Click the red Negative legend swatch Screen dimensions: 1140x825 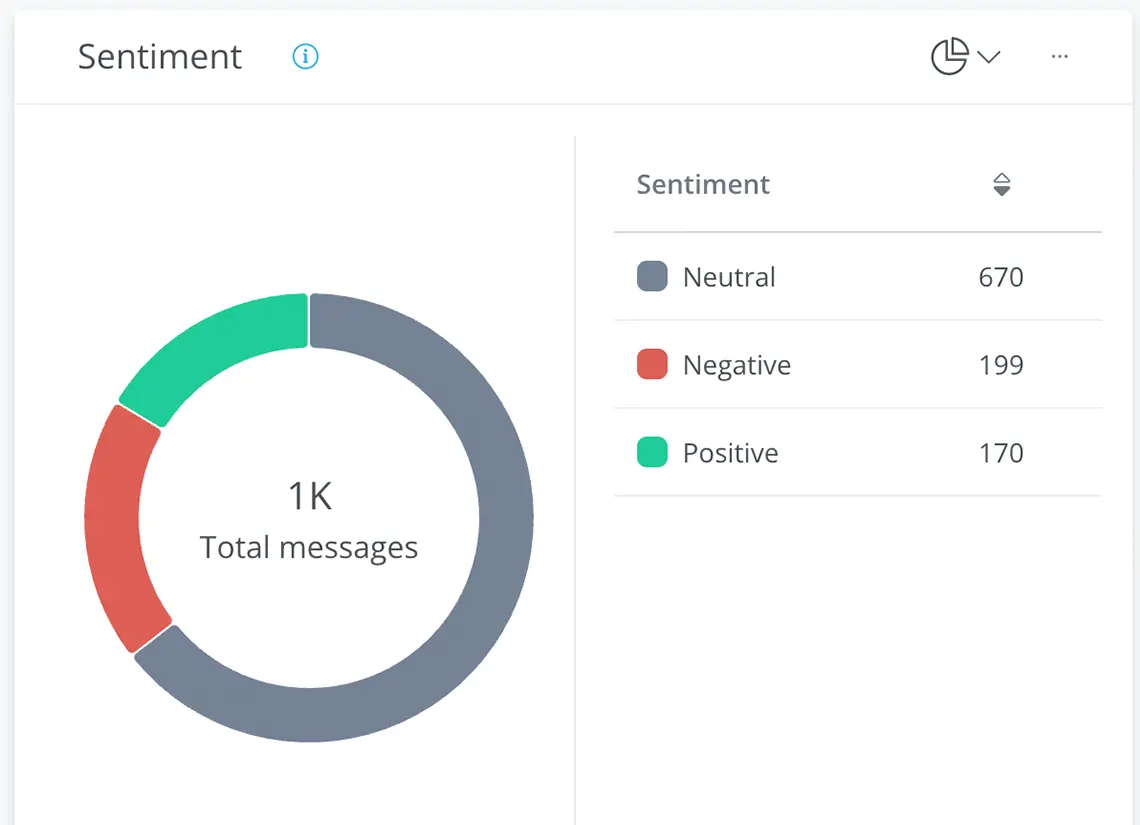click(x=652, y=365)
